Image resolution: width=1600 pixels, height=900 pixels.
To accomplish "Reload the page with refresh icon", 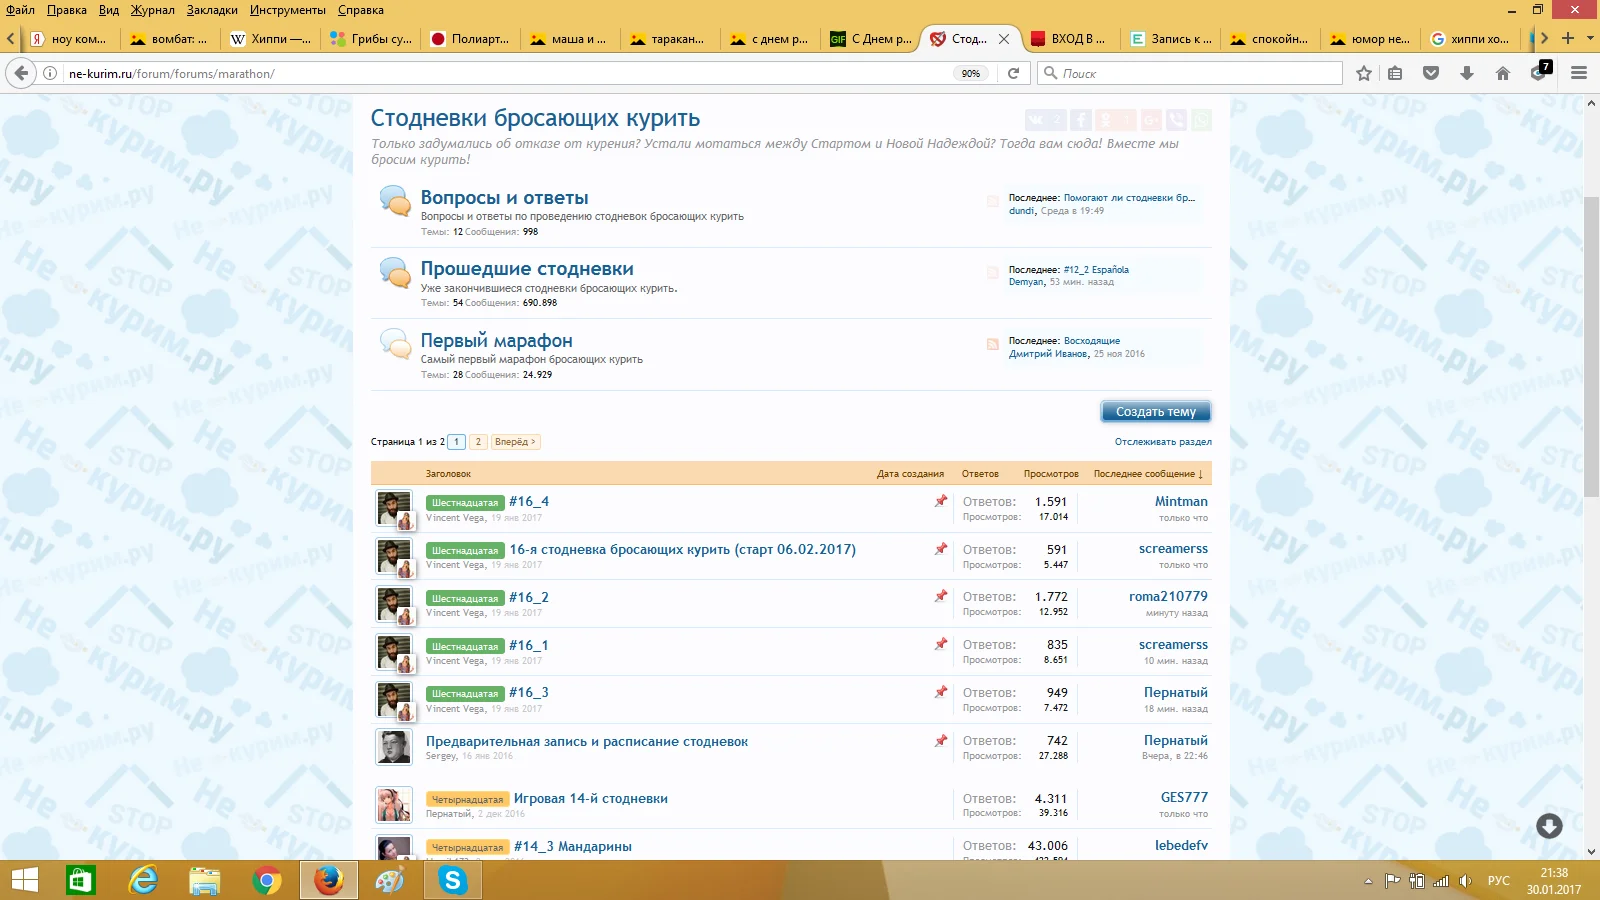I will coord(1013,73).
